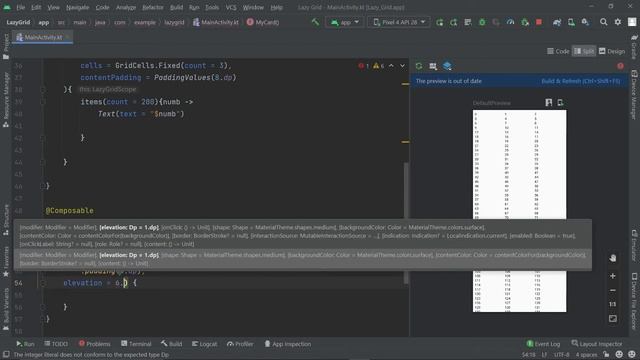Open the File menu

tap(20, 7)
